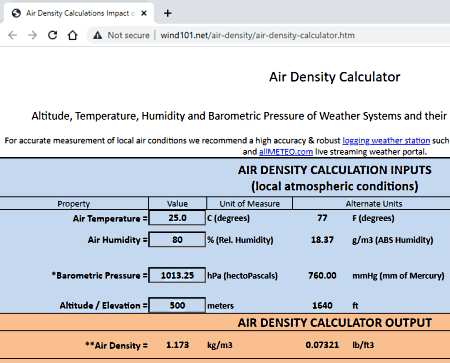Image resolution: width=450 pixels, height=363 pixels.
Task: Click the kg/m3 unit text
Action: point(220,345)
